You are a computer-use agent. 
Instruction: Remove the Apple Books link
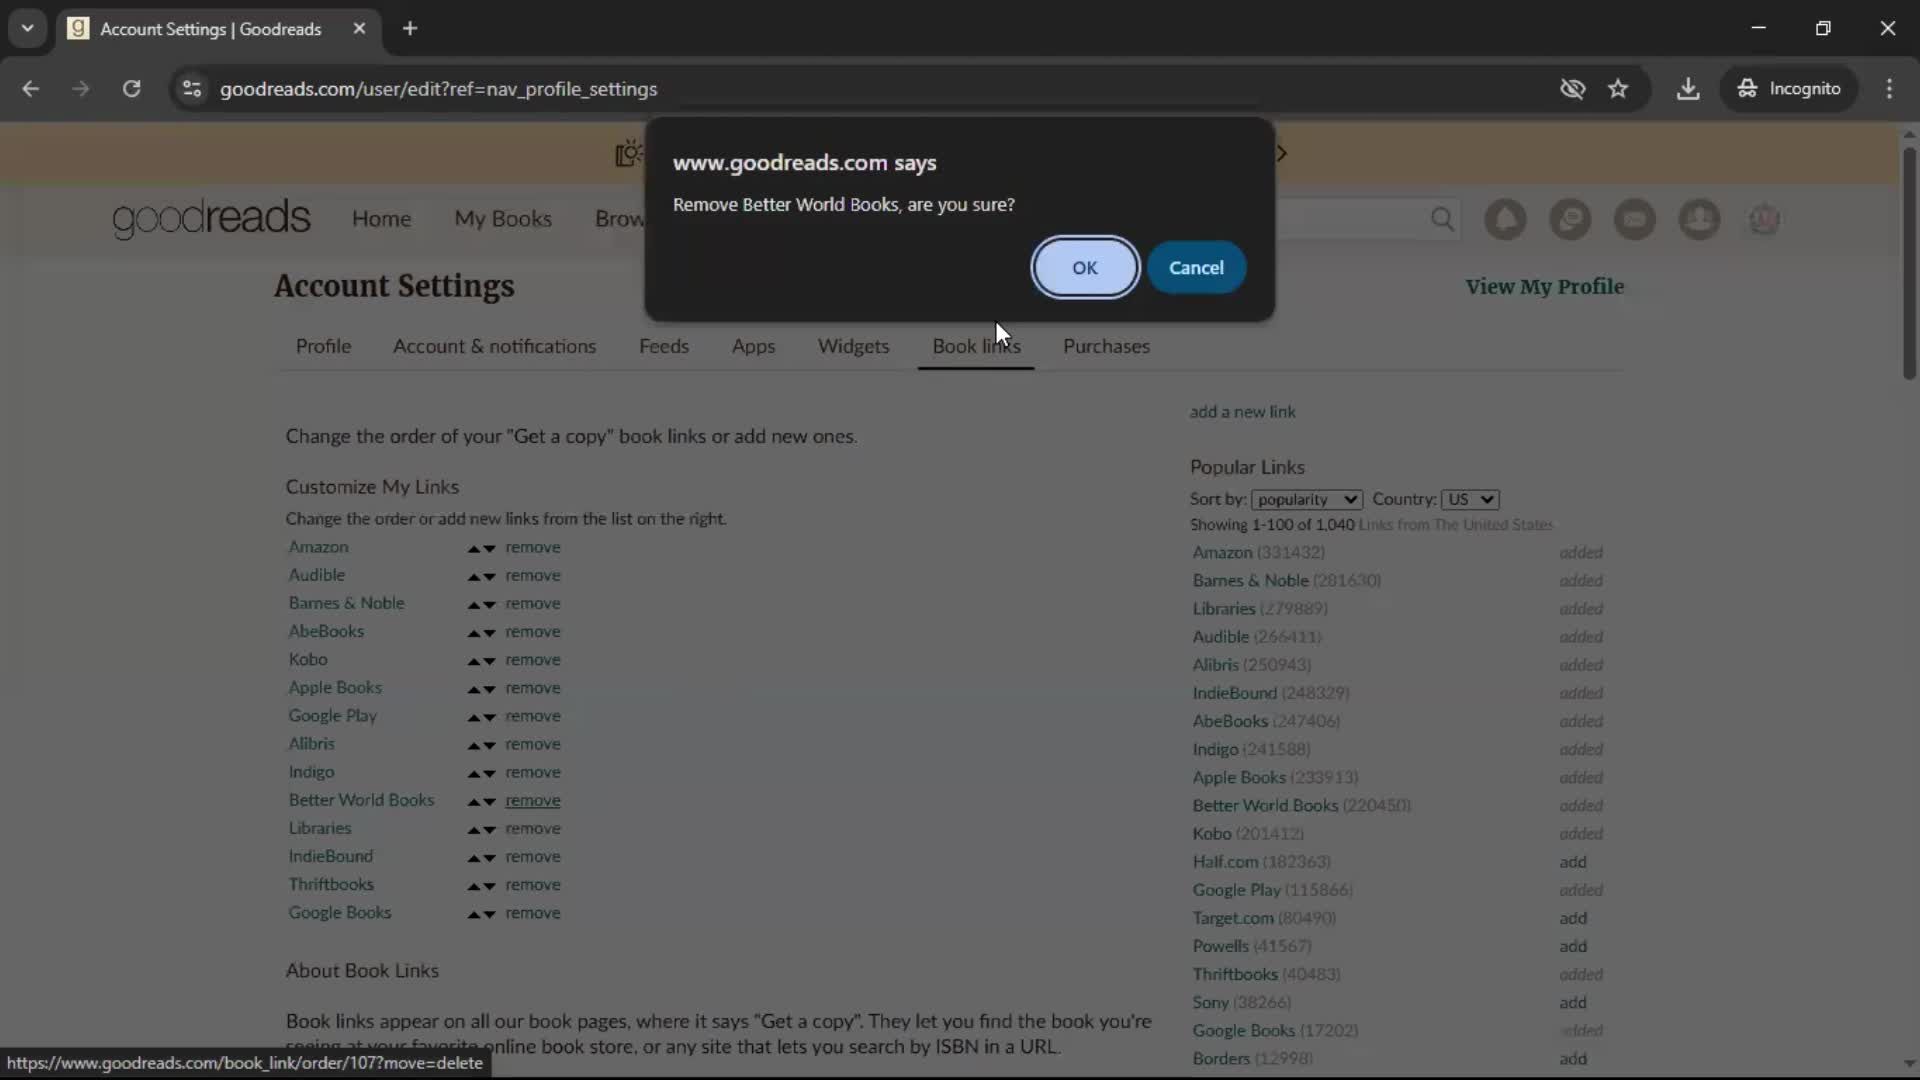[533, 688]
